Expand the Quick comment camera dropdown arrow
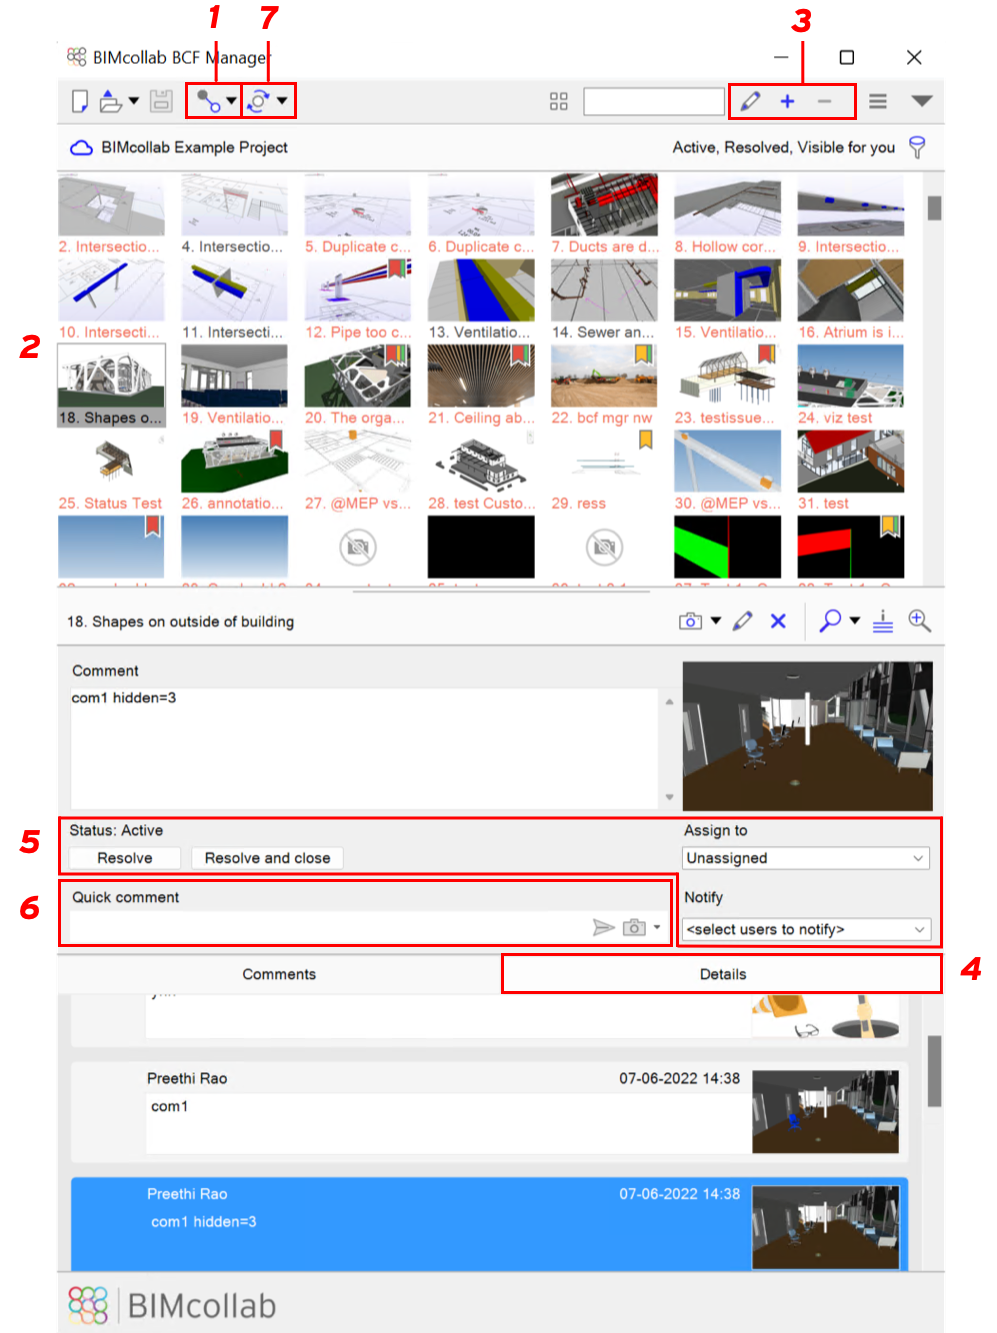This screenshot has width=997, height=1333. pos(657,928)
